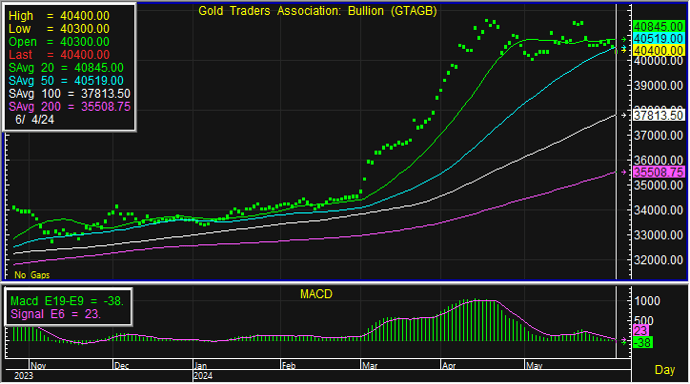The height and width of the screenshot is (384, 690).
Task: Click the Nov month label on time axis
Action: pos(38,366)
